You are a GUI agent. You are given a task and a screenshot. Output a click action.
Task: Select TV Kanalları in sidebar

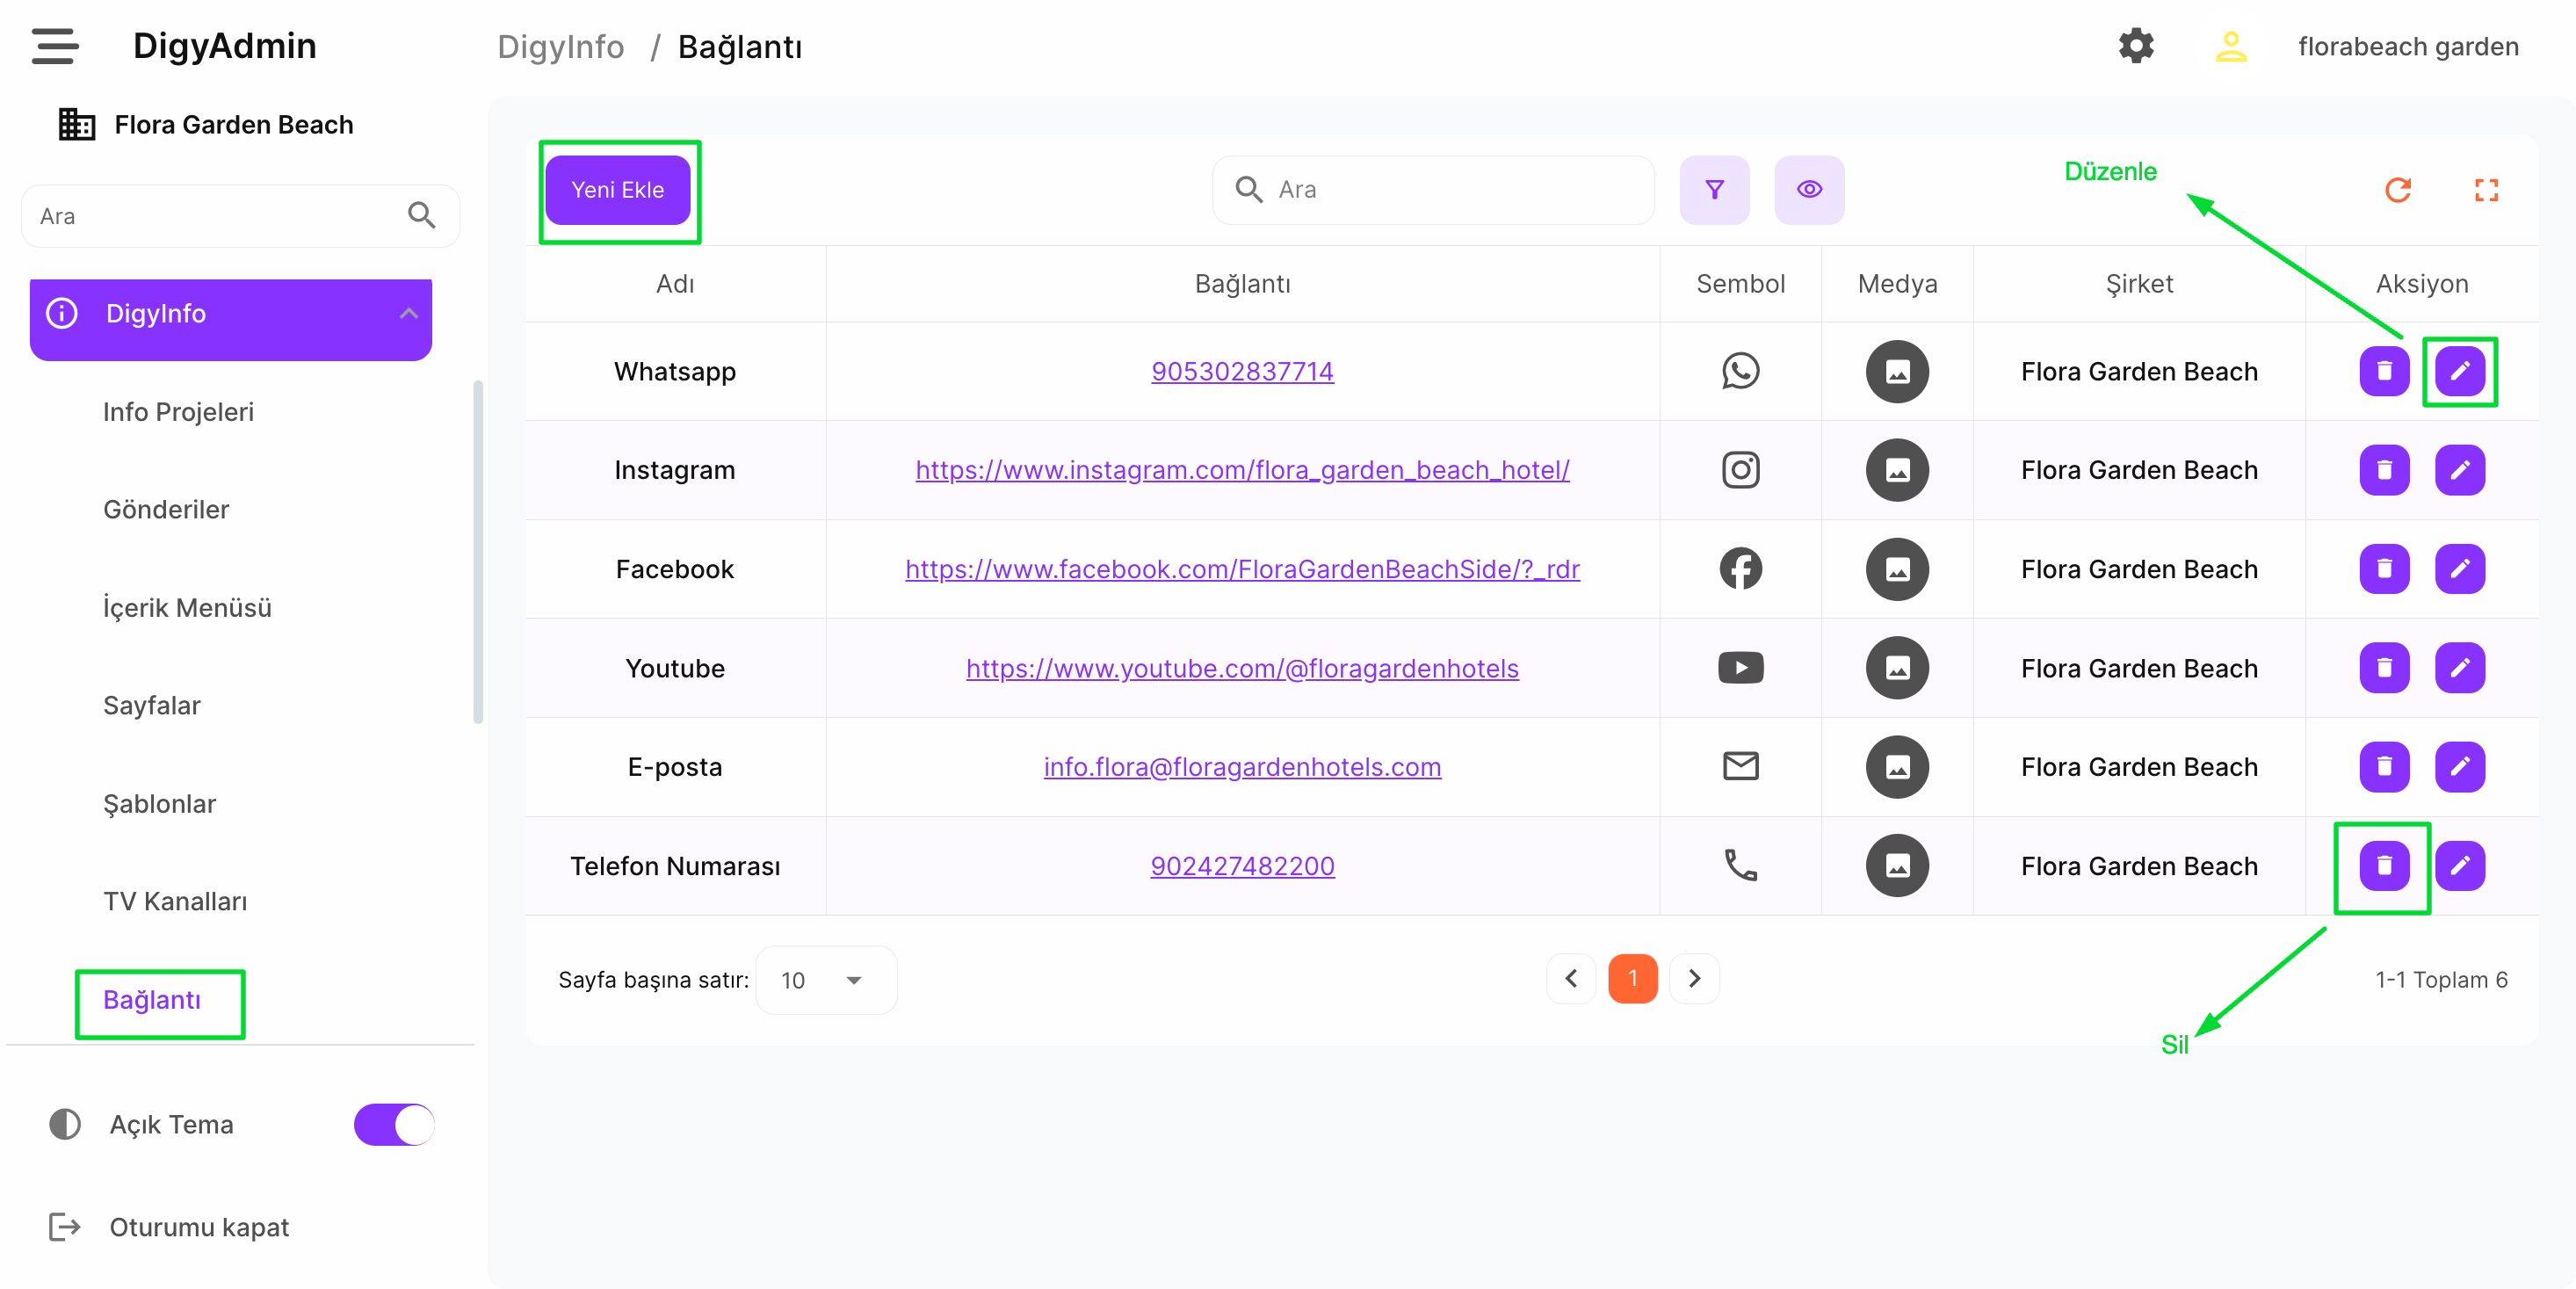tap(175, 901)
